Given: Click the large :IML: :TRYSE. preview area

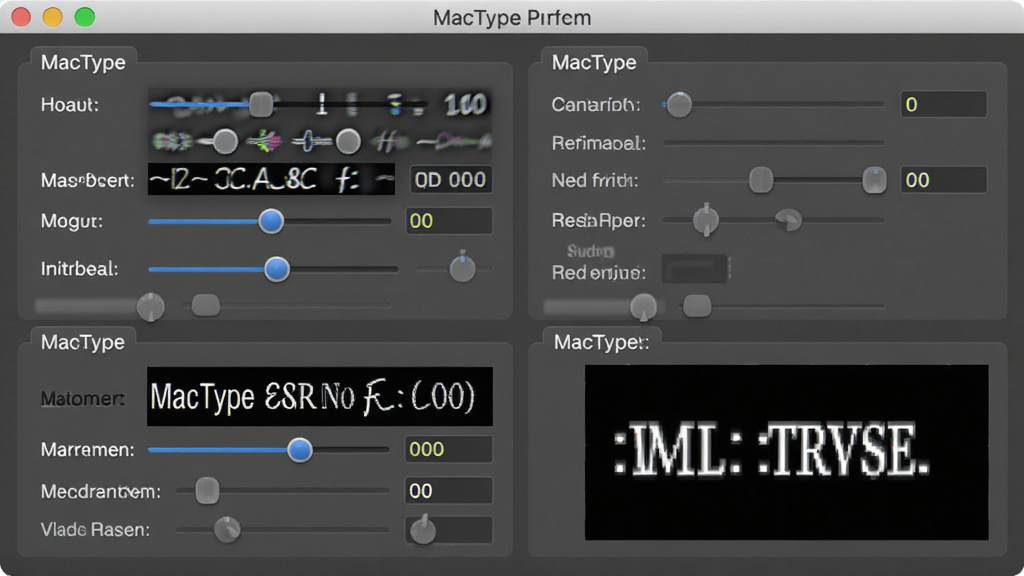Looking at the screenshot, I should click(786, 453).
